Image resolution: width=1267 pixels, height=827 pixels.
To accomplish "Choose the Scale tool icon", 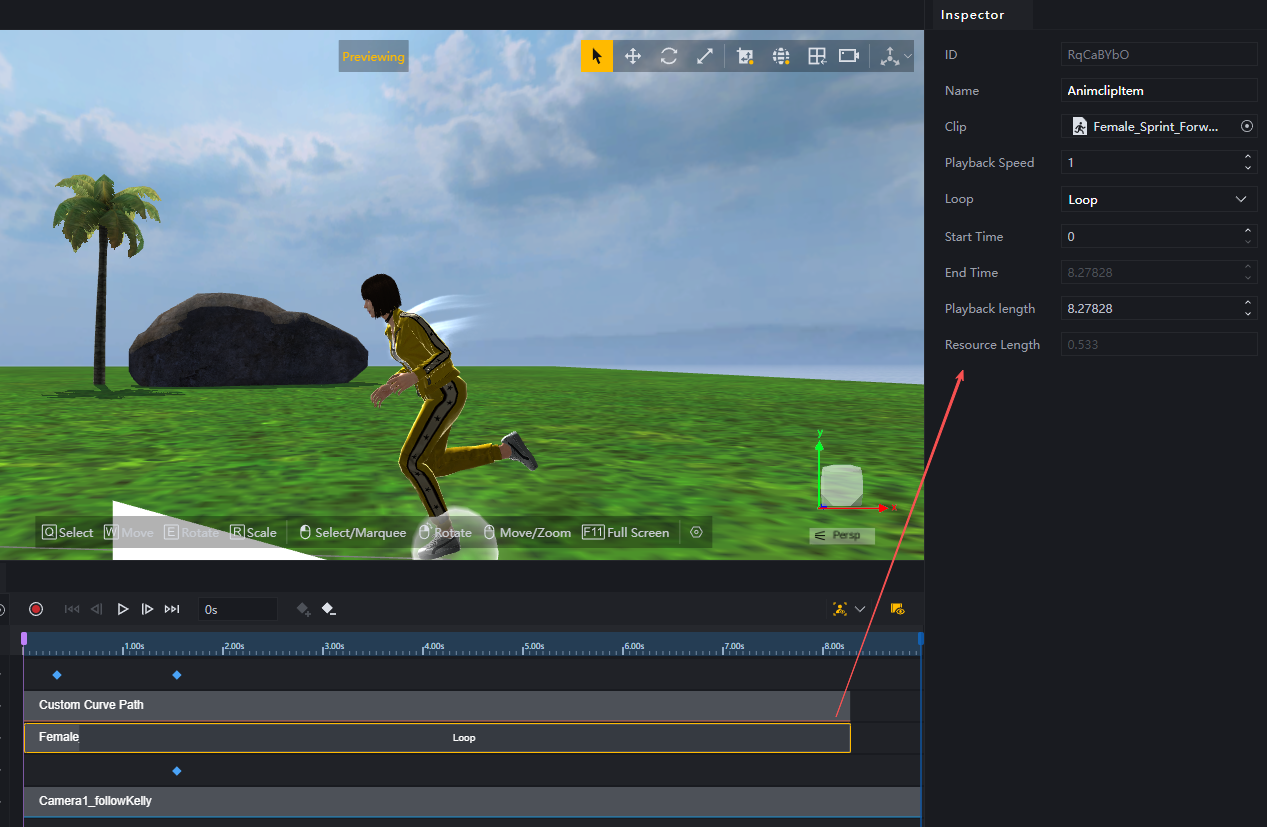I will pos(705,56).
